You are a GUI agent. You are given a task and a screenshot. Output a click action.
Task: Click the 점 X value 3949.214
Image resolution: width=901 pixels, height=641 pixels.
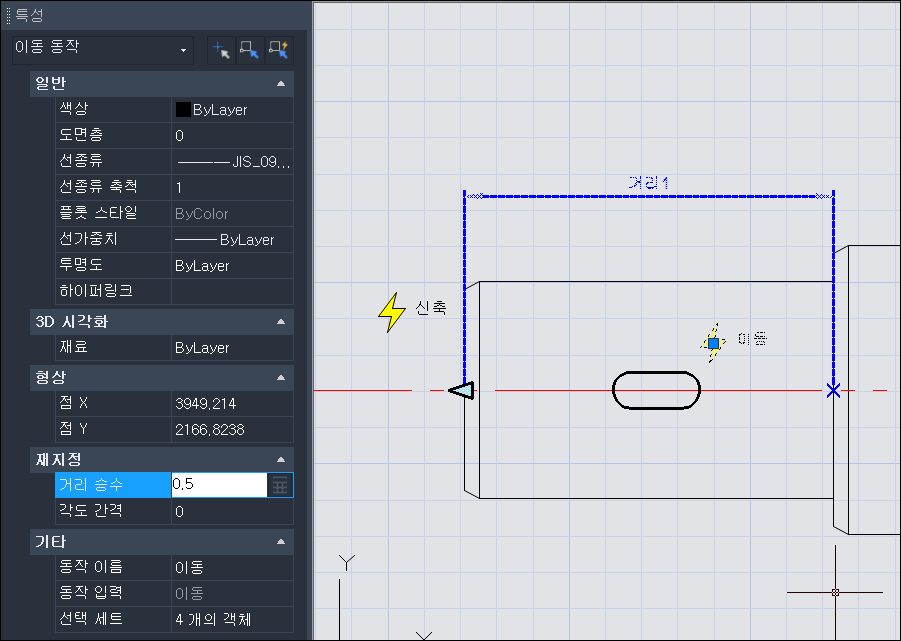[x=232, y=403]
